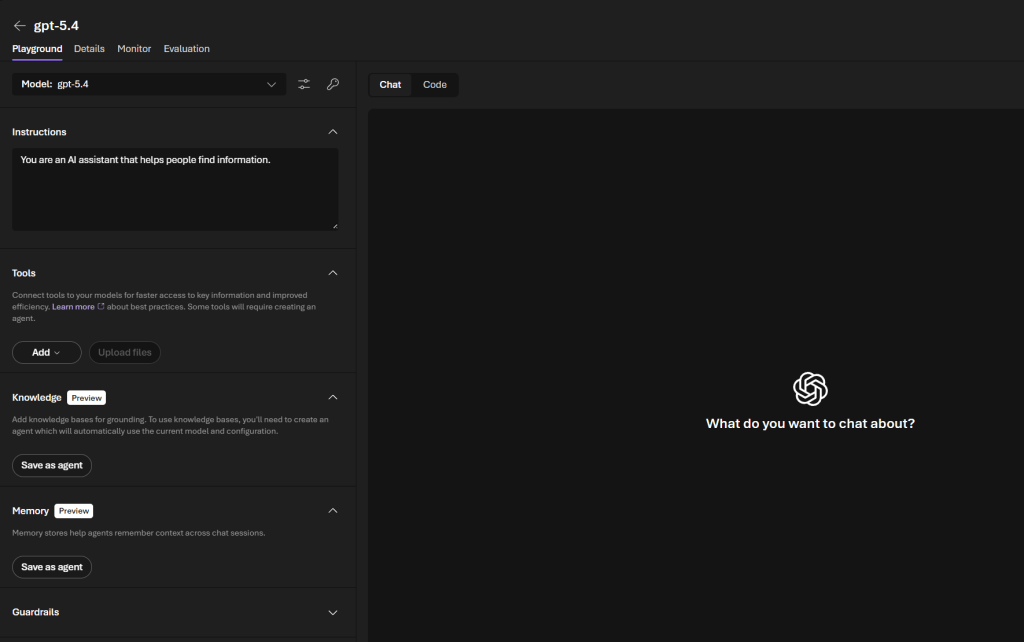
Task: Collapse the Knowledge section
Action: point(333,397)
